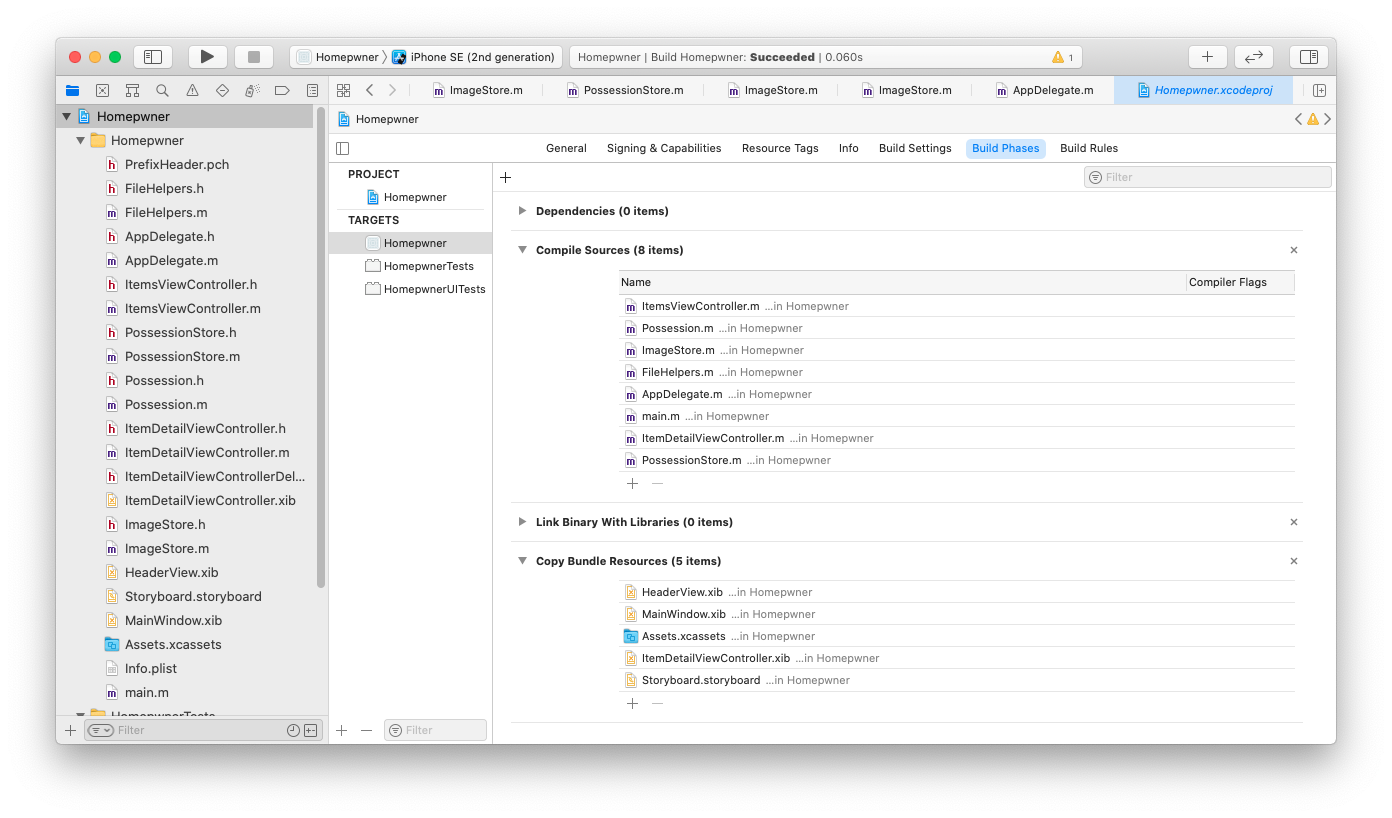Image resolution: width=1392 pixels, height=818 pixels.
Task: Add a file to Copy Bundle Resources
Action: (632, 703)
